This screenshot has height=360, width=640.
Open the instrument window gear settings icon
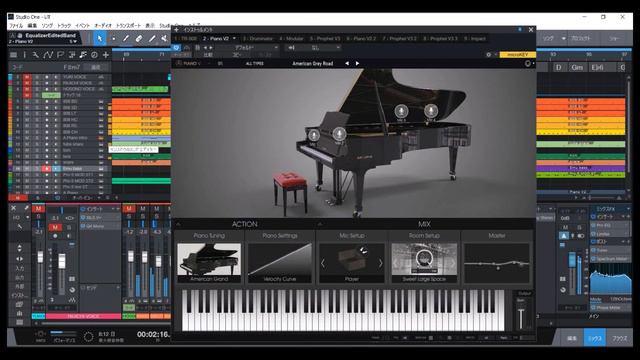click(x=489, y=54)
